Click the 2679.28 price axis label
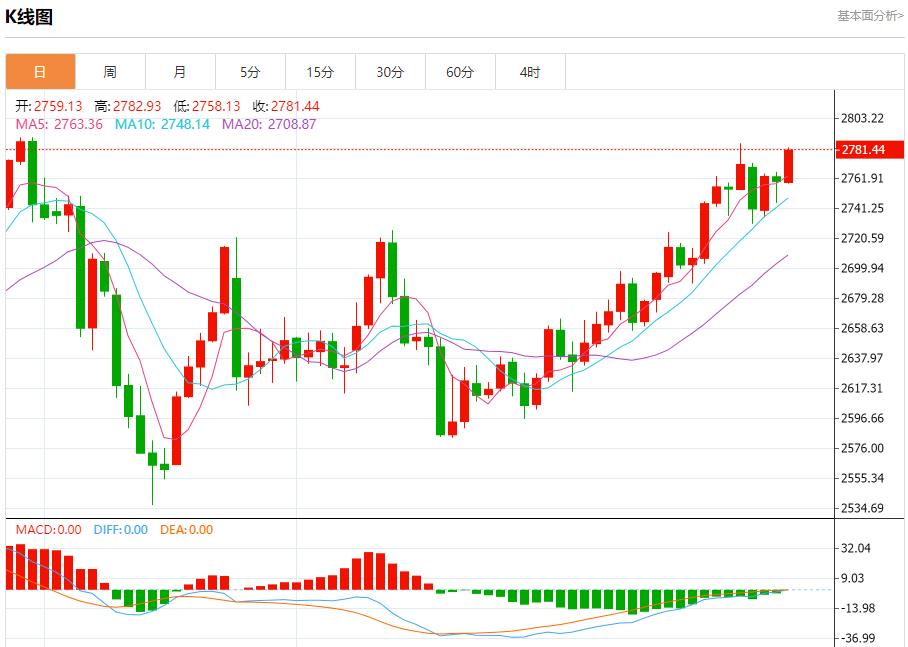The width and height of the screenshot is (908, 647). click(862, 298)
